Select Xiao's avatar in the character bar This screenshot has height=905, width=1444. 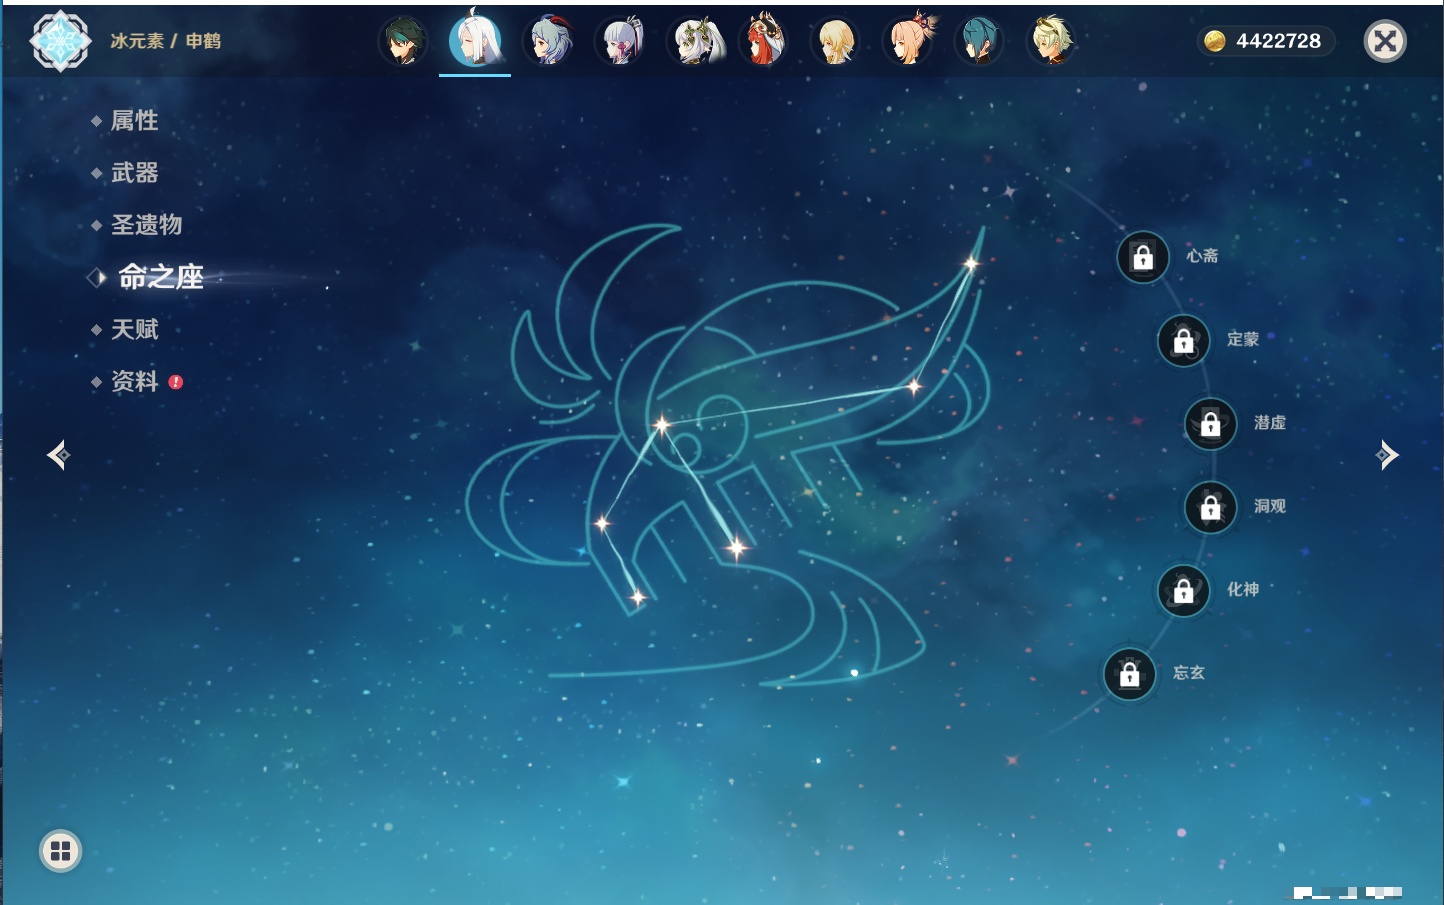click(403, 41)
